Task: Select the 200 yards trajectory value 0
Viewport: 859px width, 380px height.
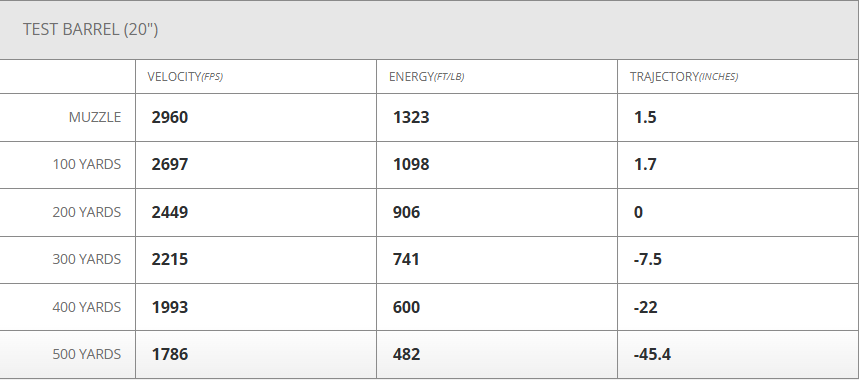Action: click(638, 212)
